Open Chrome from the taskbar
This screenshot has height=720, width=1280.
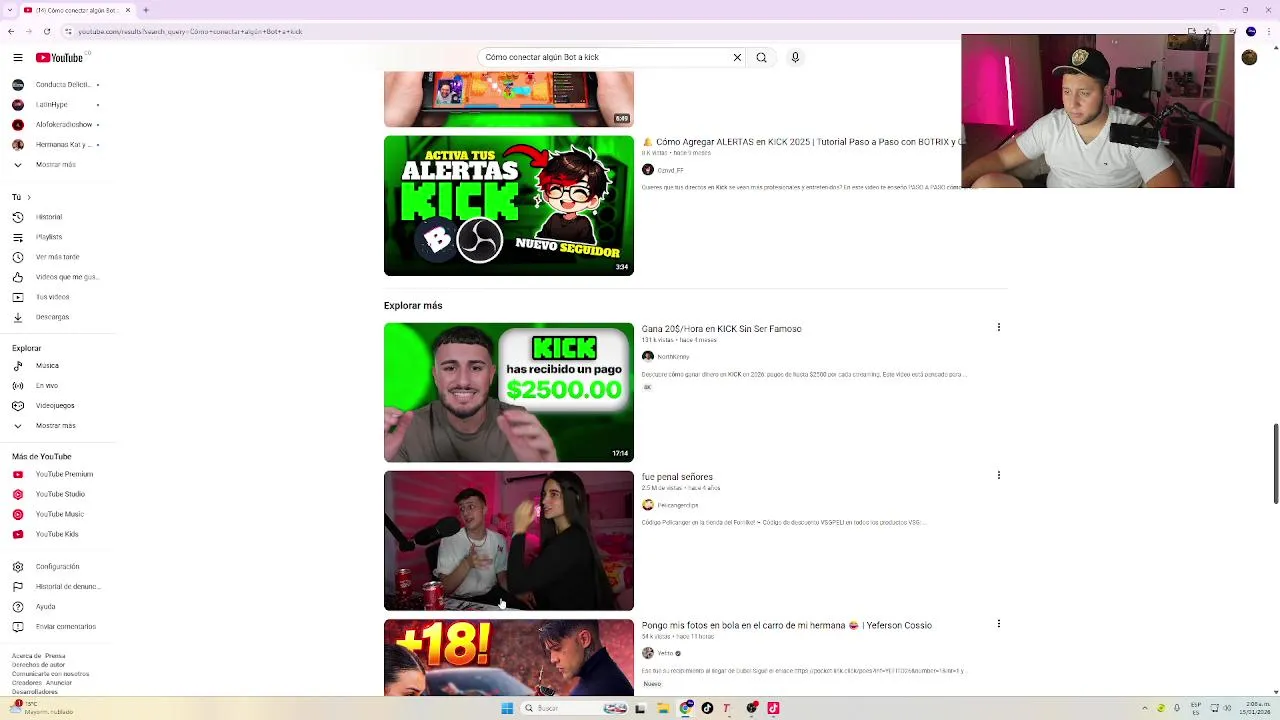(685, 708)
